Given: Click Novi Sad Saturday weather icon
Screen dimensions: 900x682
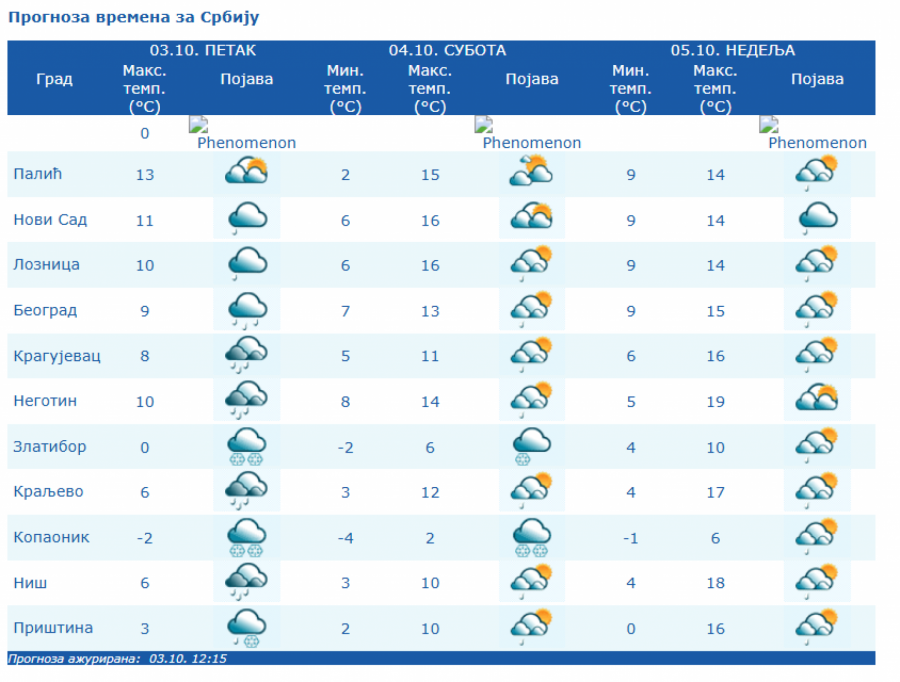Looking at the screenshot, I should [x=531, y=219].
